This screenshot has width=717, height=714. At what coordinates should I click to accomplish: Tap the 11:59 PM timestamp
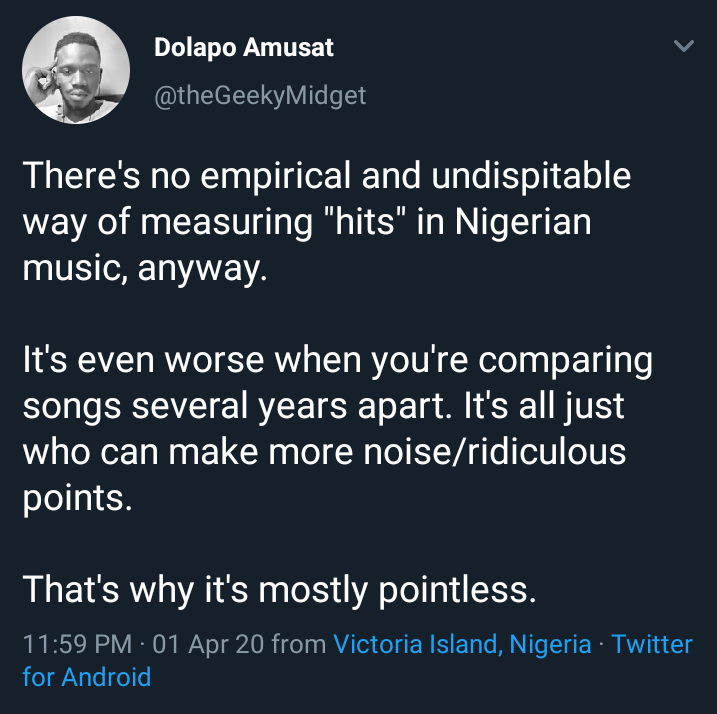(77, 644)
